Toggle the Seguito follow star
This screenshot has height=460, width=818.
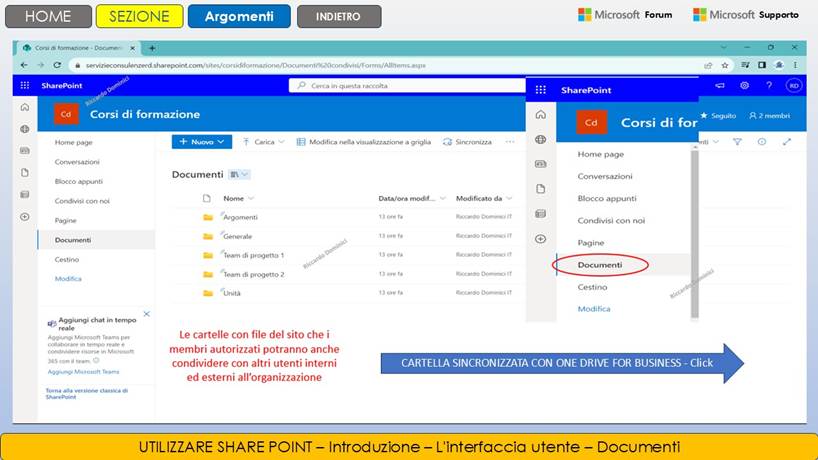pos(704,115)
